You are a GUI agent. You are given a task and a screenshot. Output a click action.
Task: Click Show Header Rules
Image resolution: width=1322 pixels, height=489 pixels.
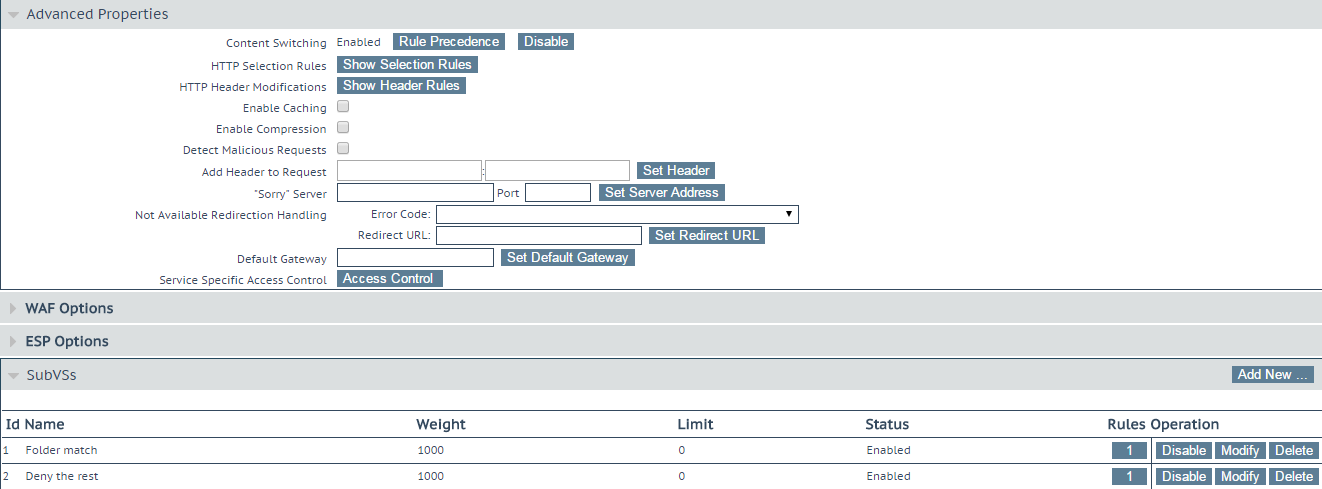tap(401, 85)
